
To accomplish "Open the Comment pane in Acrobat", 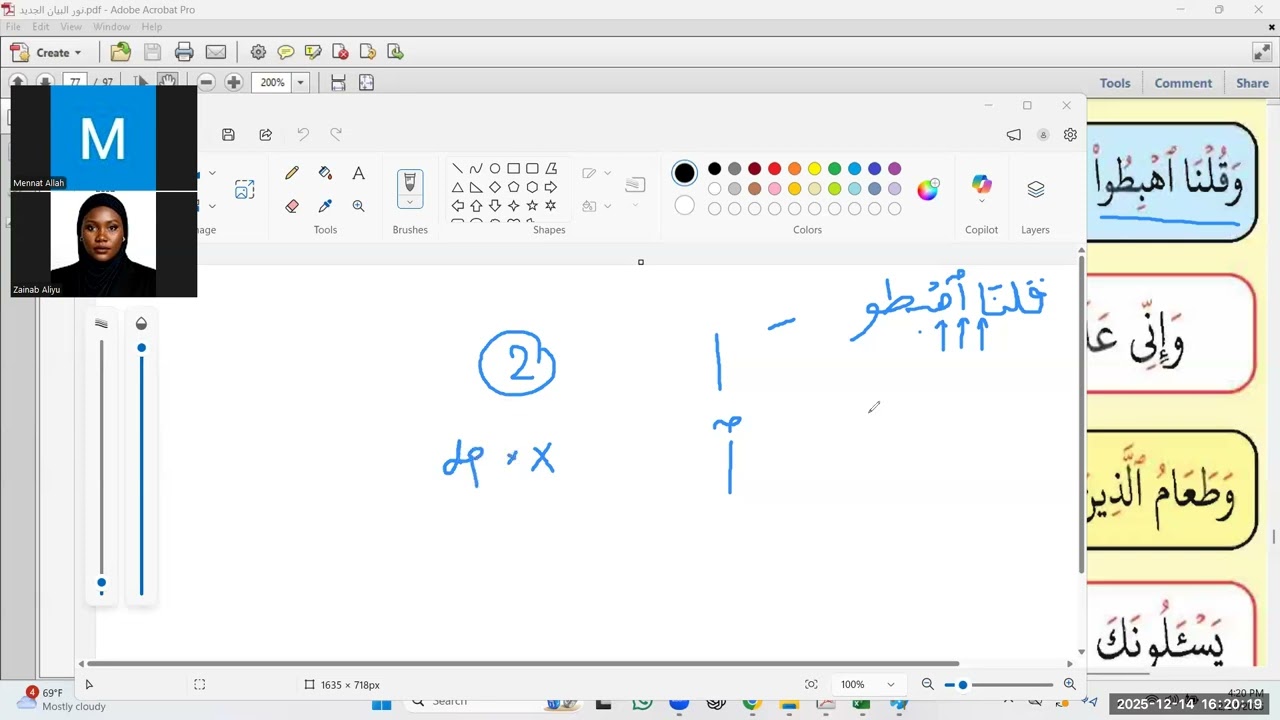I will [1183, 83].
